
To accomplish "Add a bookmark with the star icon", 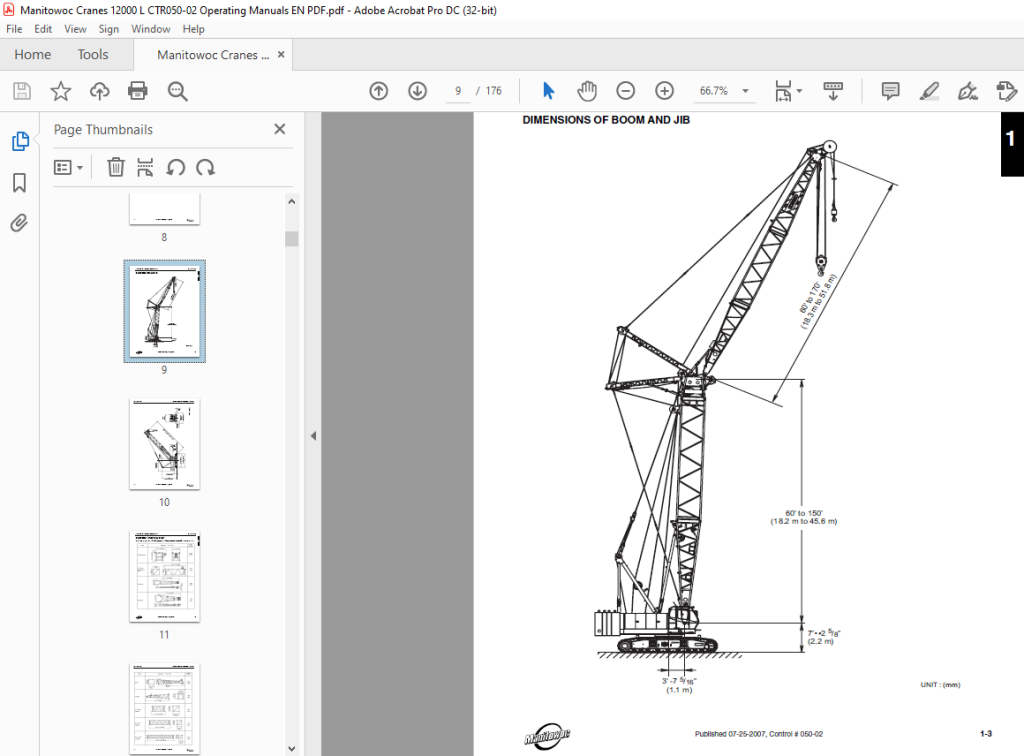I will [61, 91].
